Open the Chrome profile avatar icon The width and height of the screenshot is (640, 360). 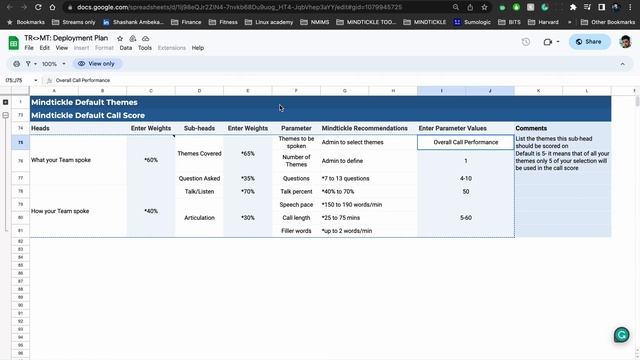coord(616,7)
